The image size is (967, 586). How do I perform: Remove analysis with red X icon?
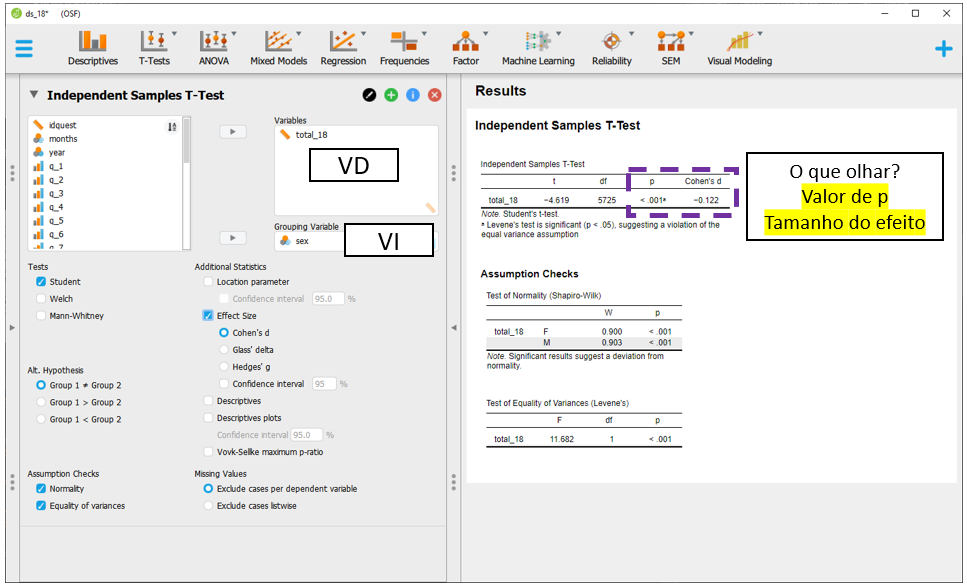click(x=435, y=95)
